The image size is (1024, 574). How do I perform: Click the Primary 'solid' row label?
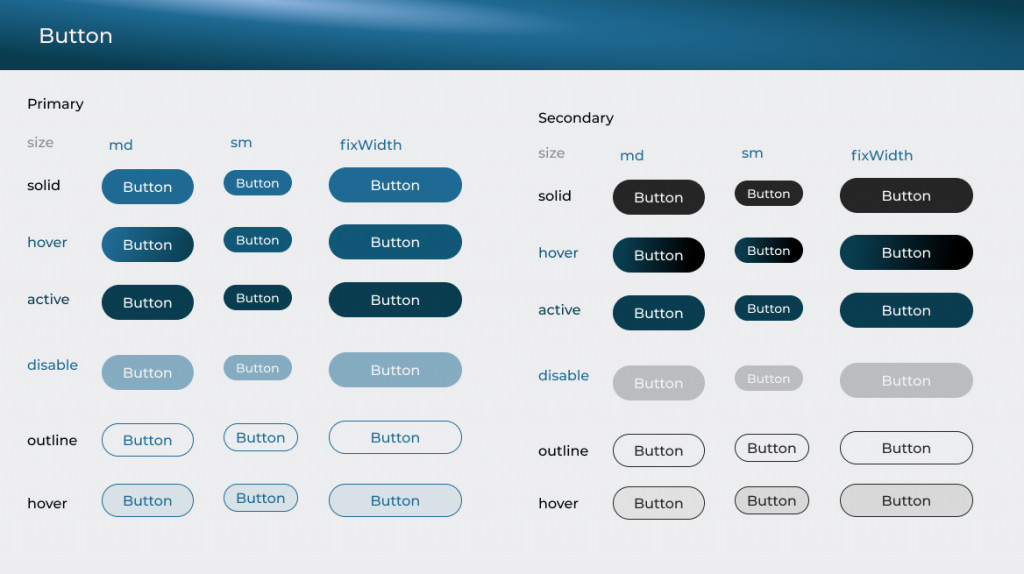[x=44, y=185]
